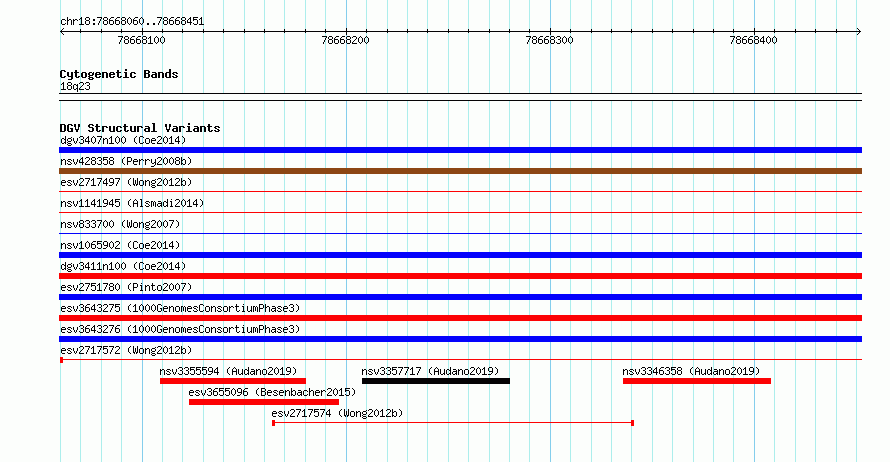Select the 18q23 band label
The height and width of the screenshot is (462, 890).
(75, 87)
